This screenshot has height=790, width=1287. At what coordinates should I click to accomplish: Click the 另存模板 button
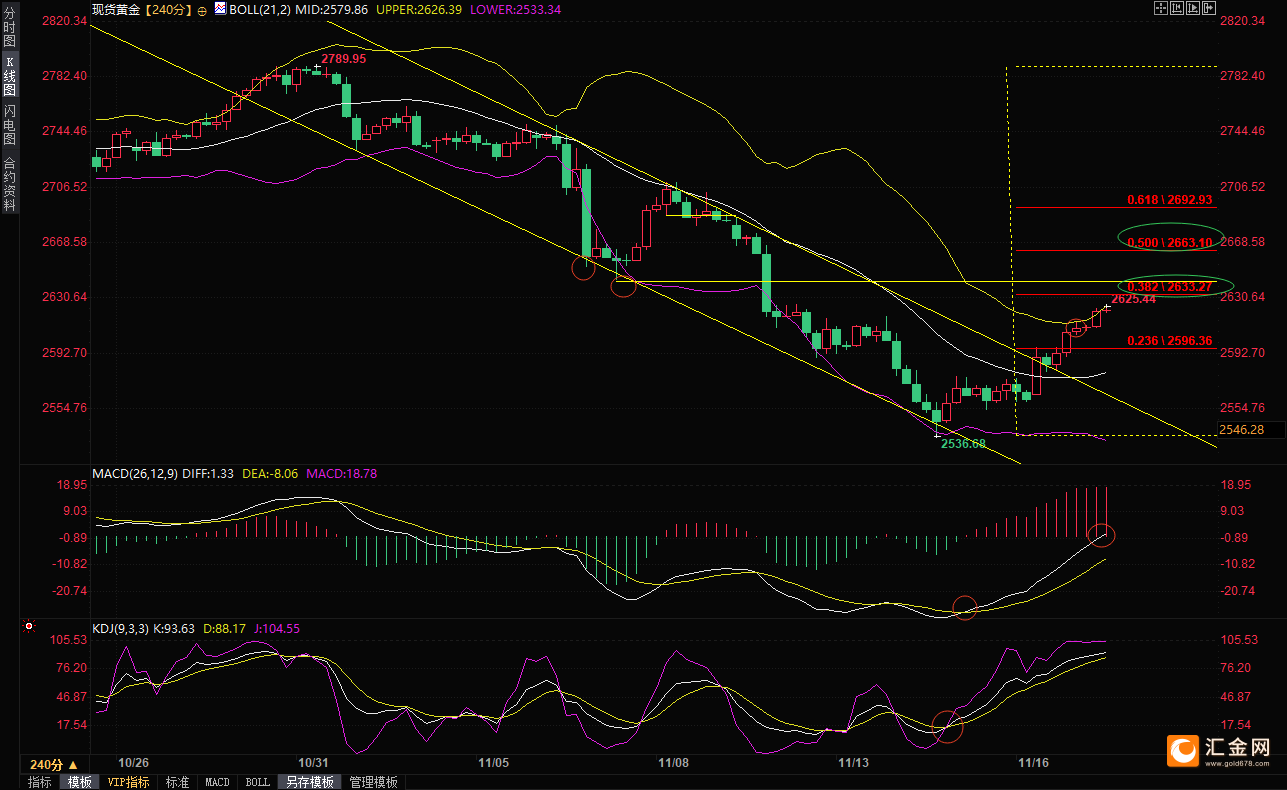point(309,782)
